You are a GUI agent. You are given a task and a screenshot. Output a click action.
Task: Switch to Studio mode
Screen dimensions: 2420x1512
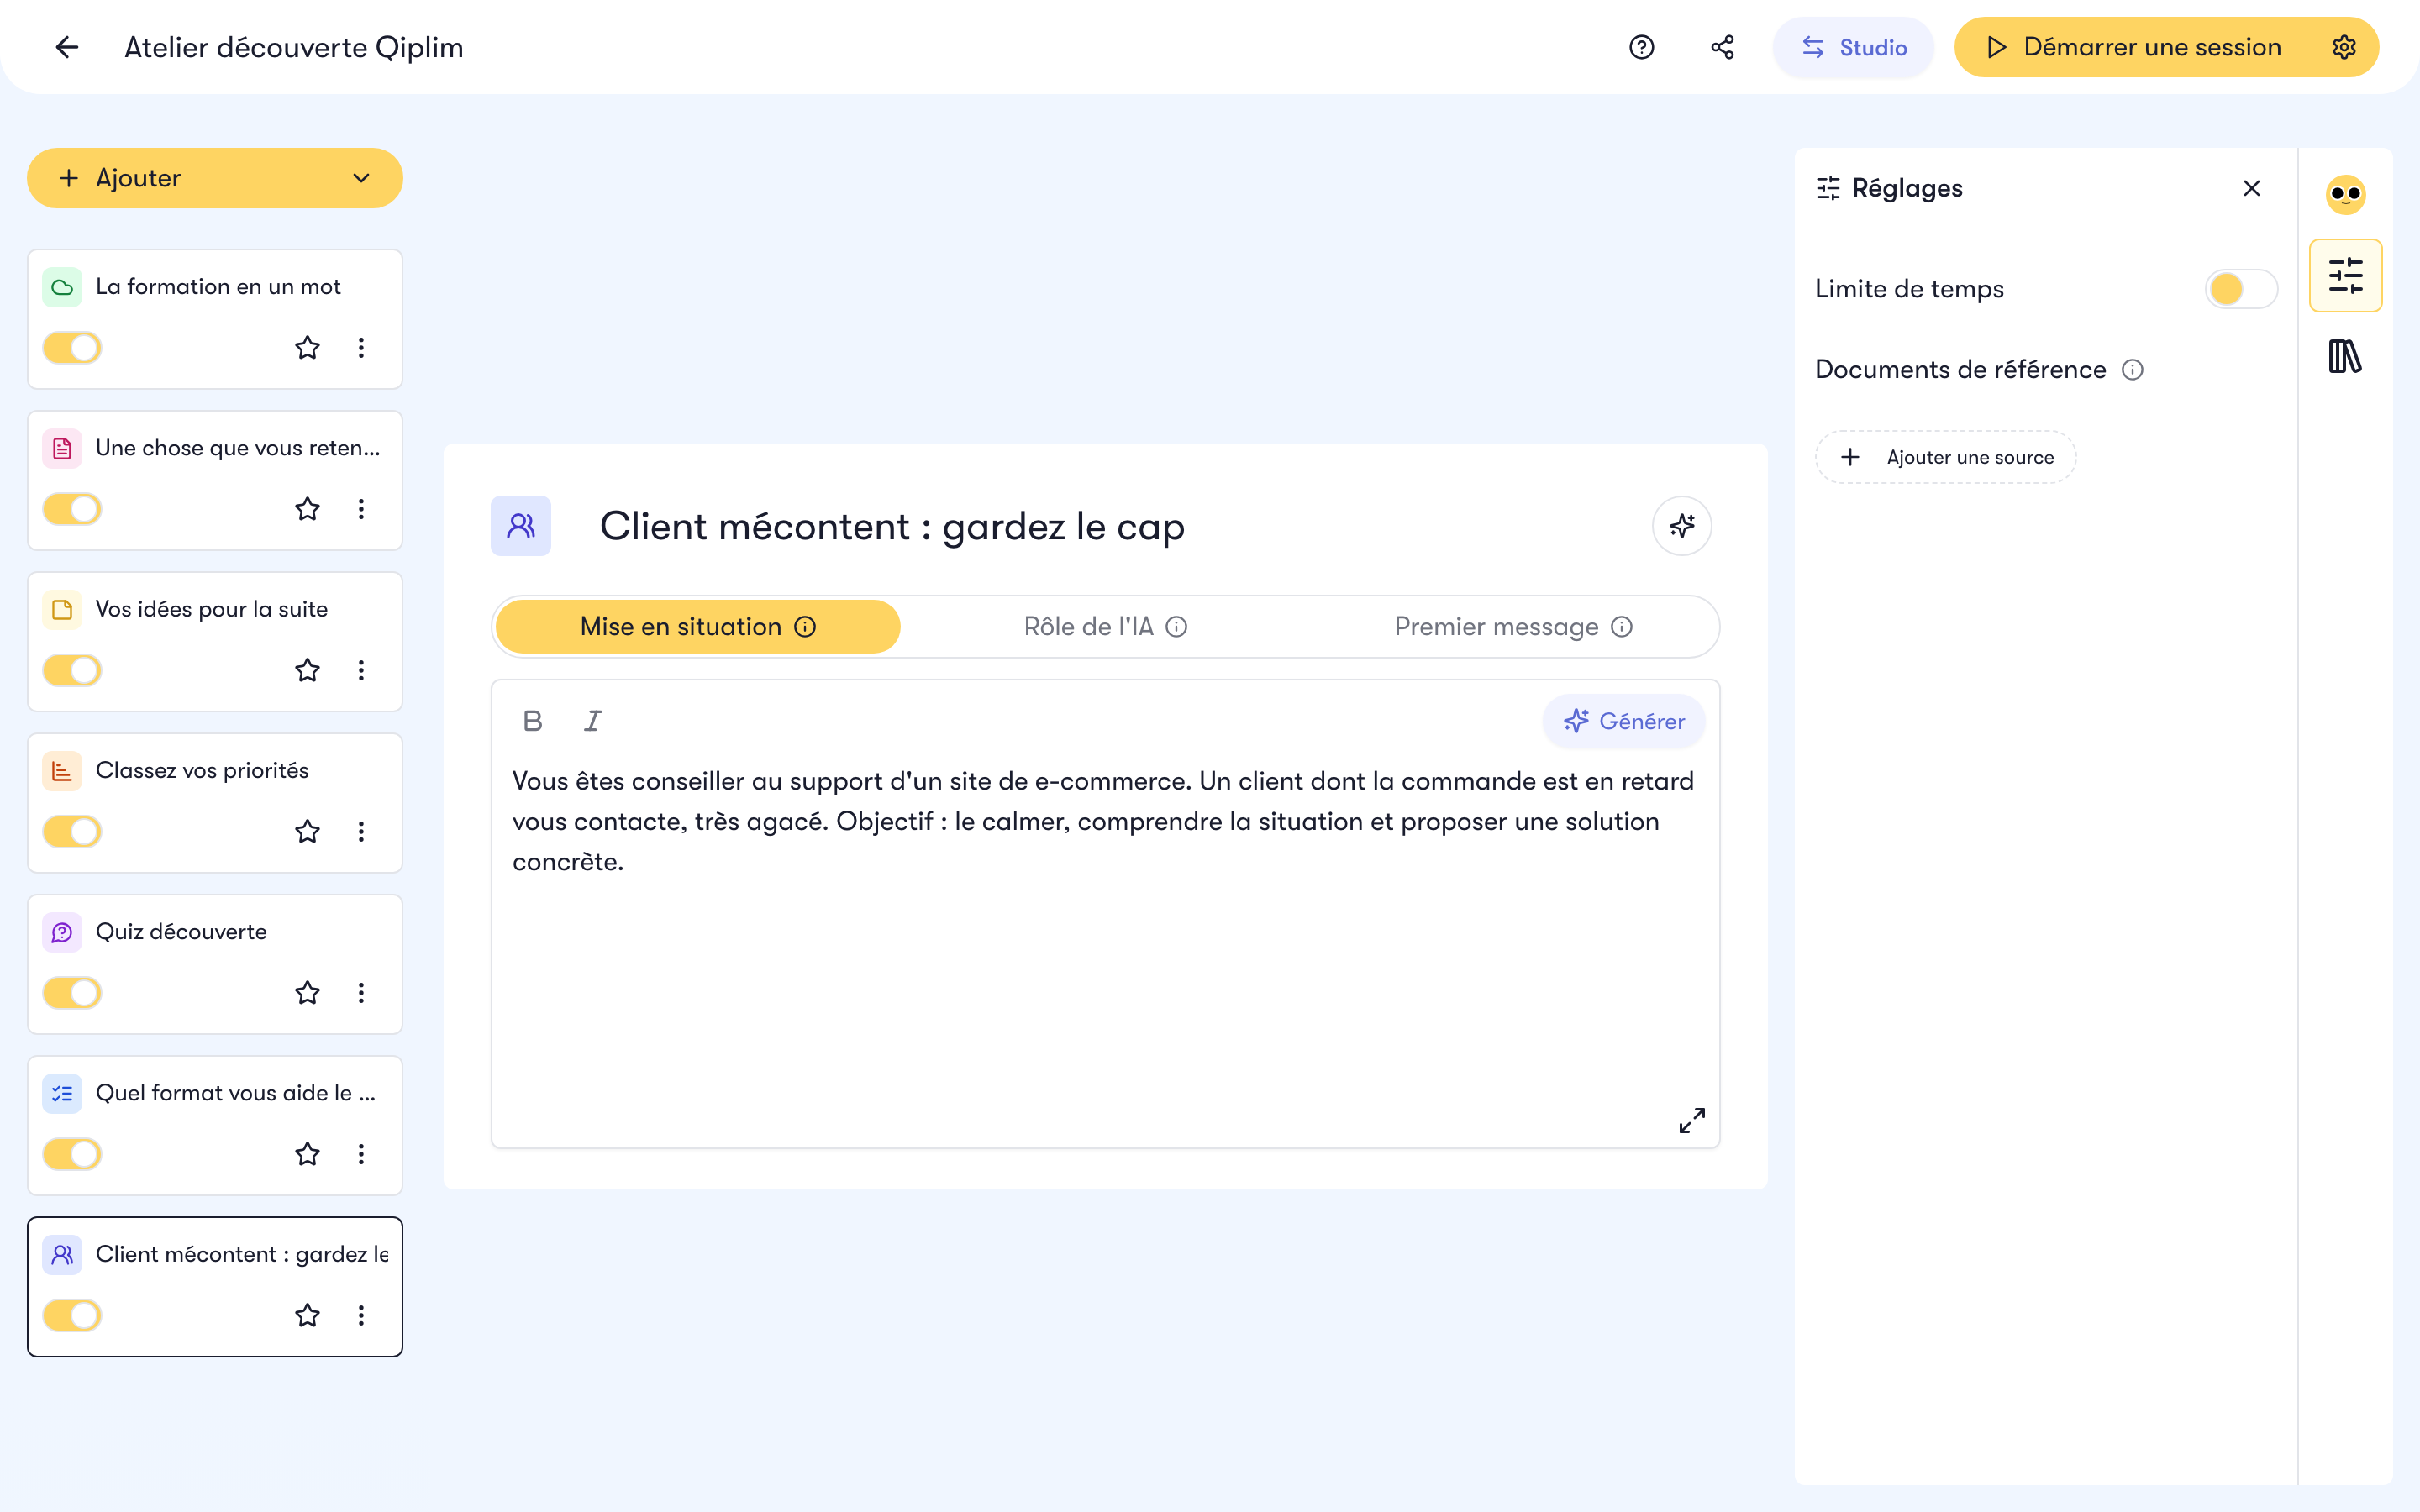[1853, 47]
